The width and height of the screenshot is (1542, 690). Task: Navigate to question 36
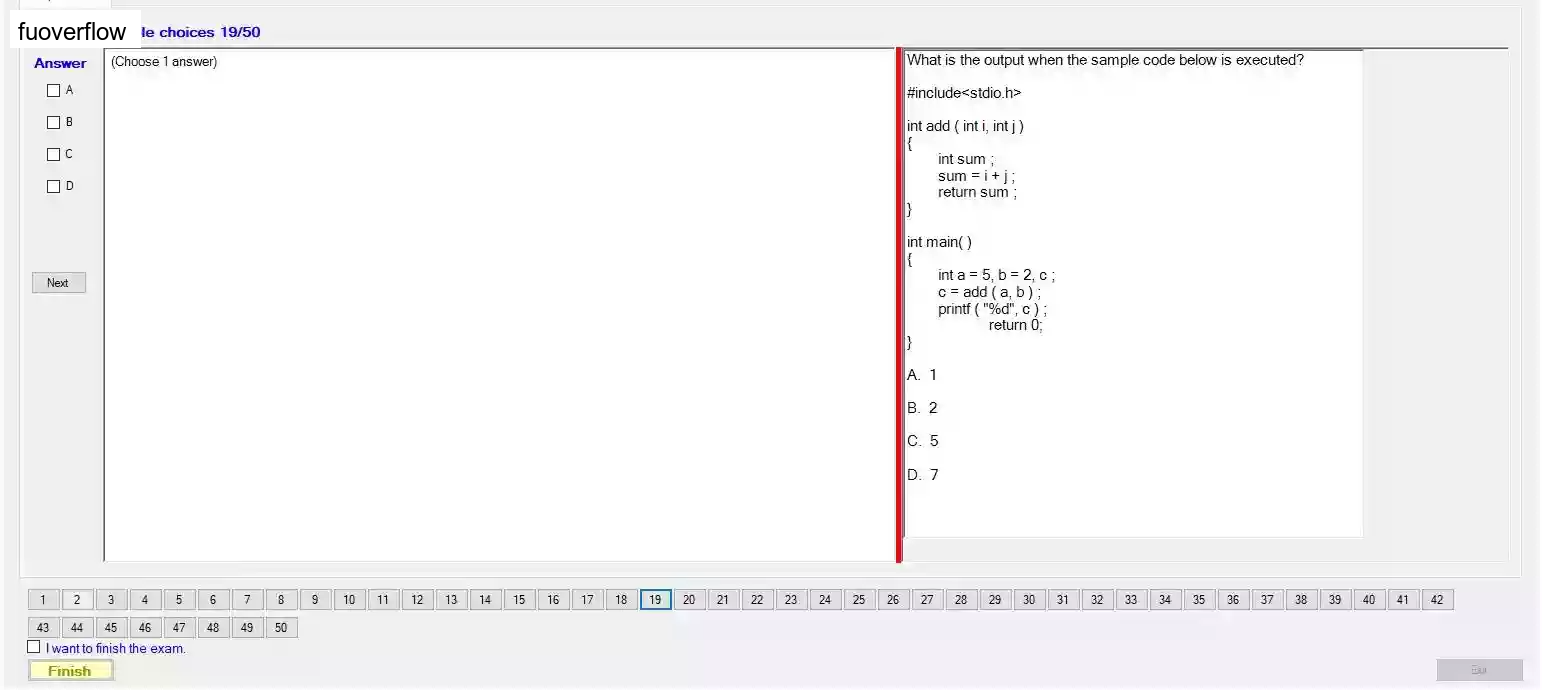[1233, 600]
